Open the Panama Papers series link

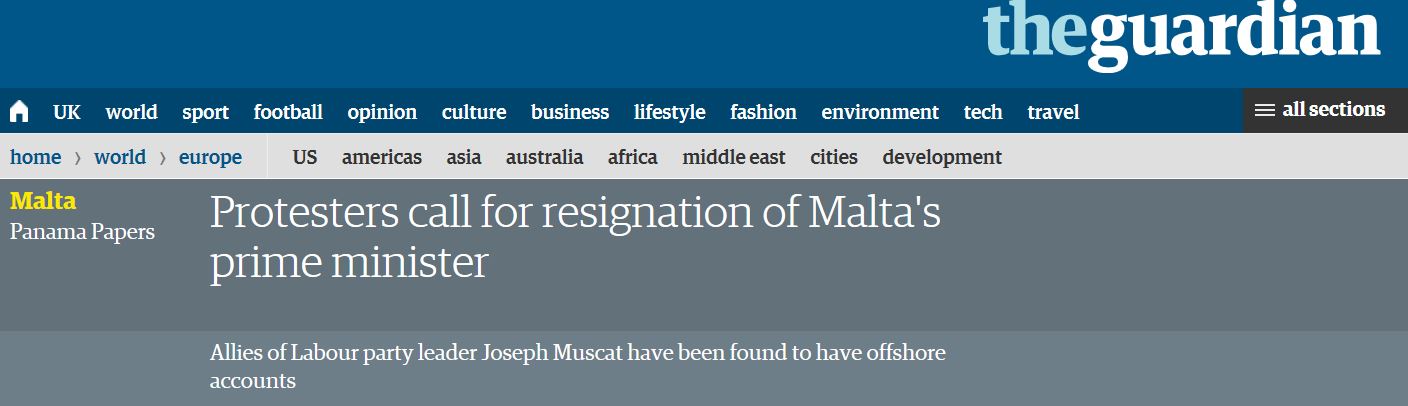pyautogui.click(x=82, y=232)
